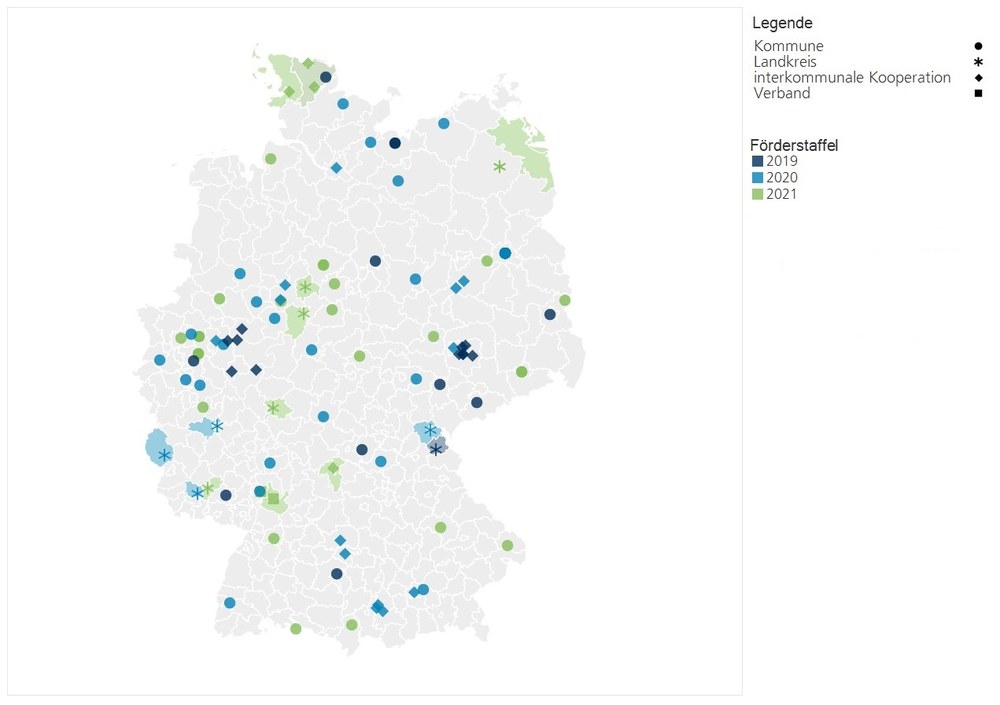Click the green circle on northwest coast

point(270,159)
